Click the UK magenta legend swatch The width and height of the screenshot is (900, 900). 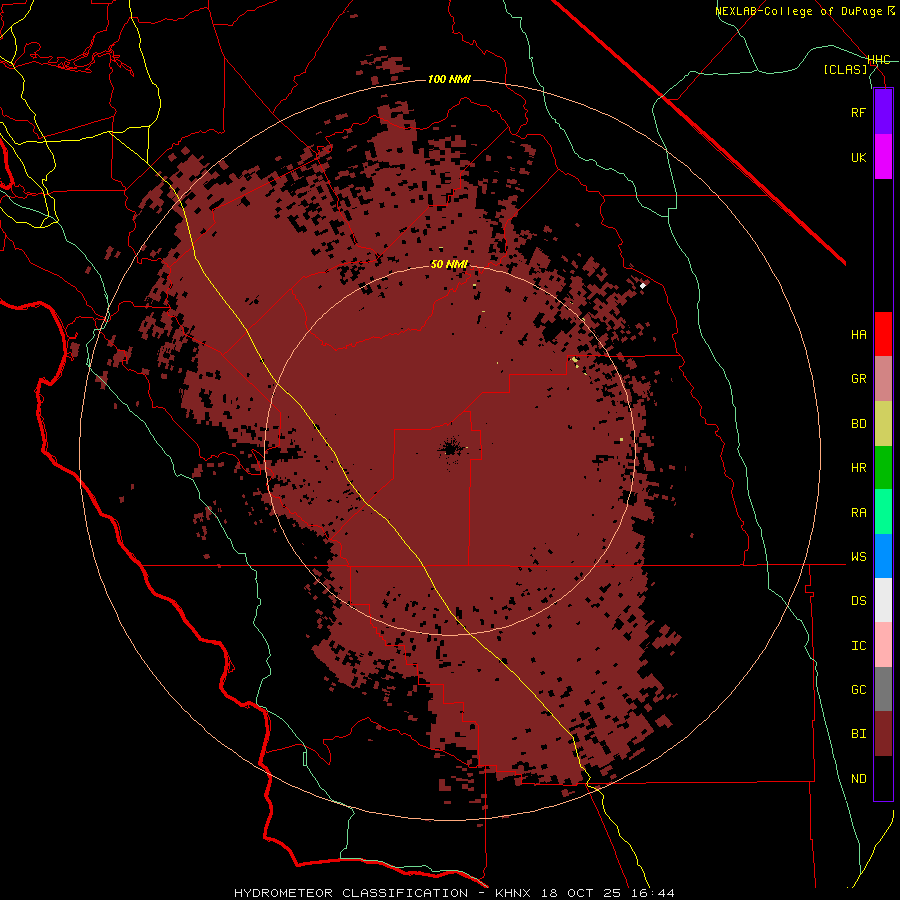pos(883,157)
